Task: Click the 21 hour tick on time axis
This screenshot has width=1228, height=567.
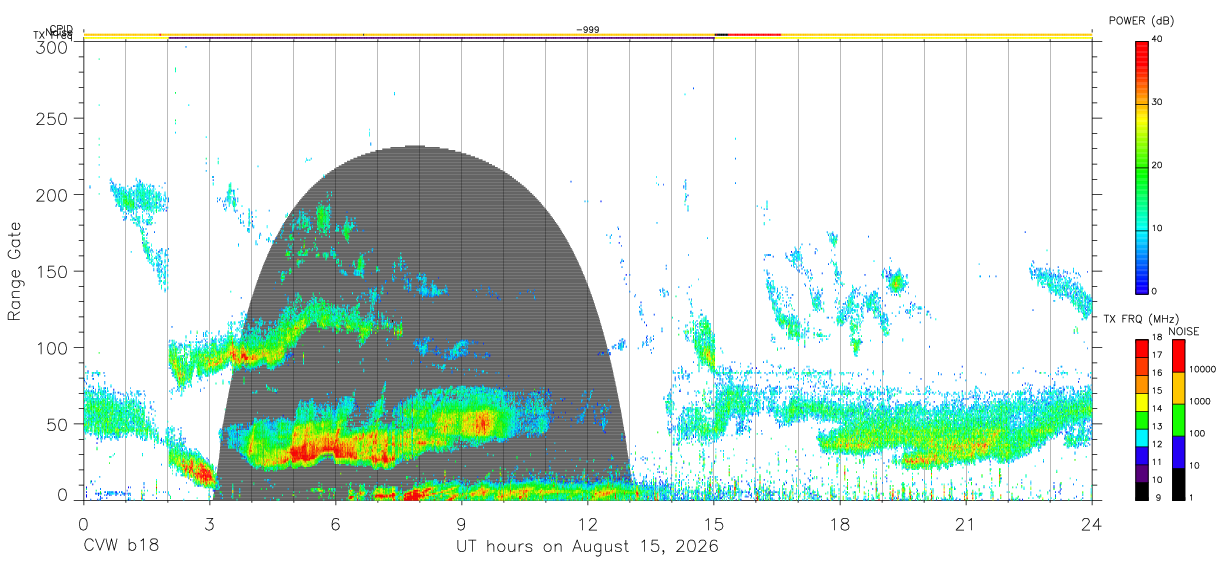Action: [966, 524]
